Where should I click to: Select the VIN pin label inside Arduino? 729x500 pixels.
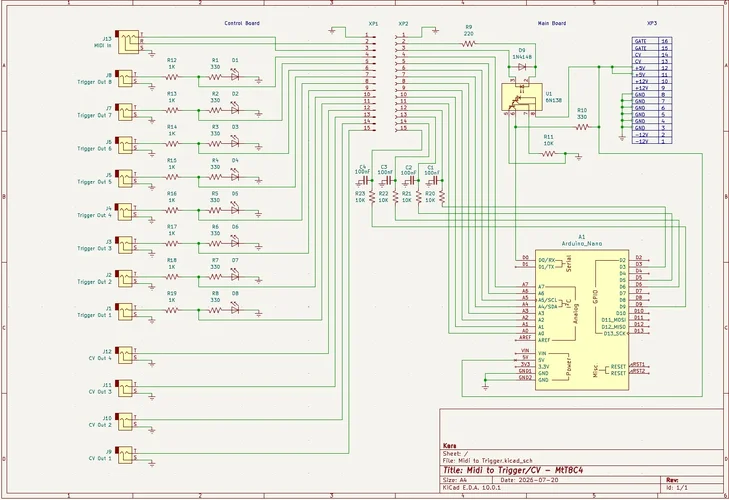click(542, 353)
